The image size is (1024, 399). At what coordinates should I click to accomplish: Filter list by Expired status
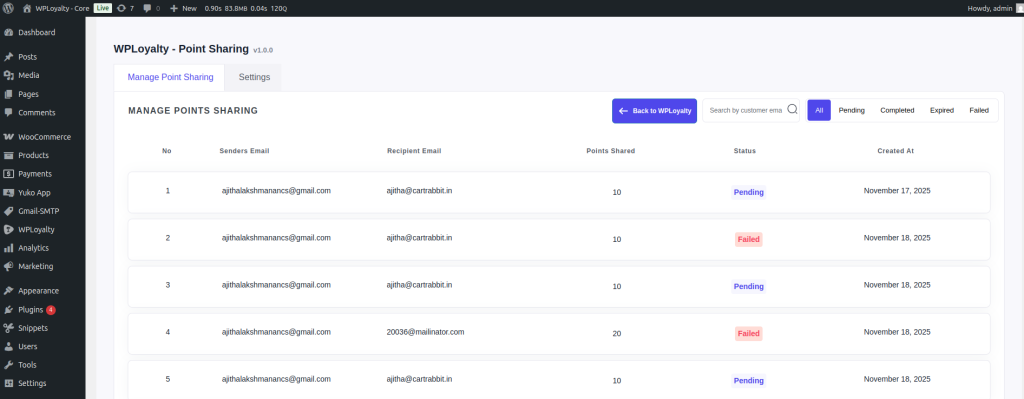point(942,110)
